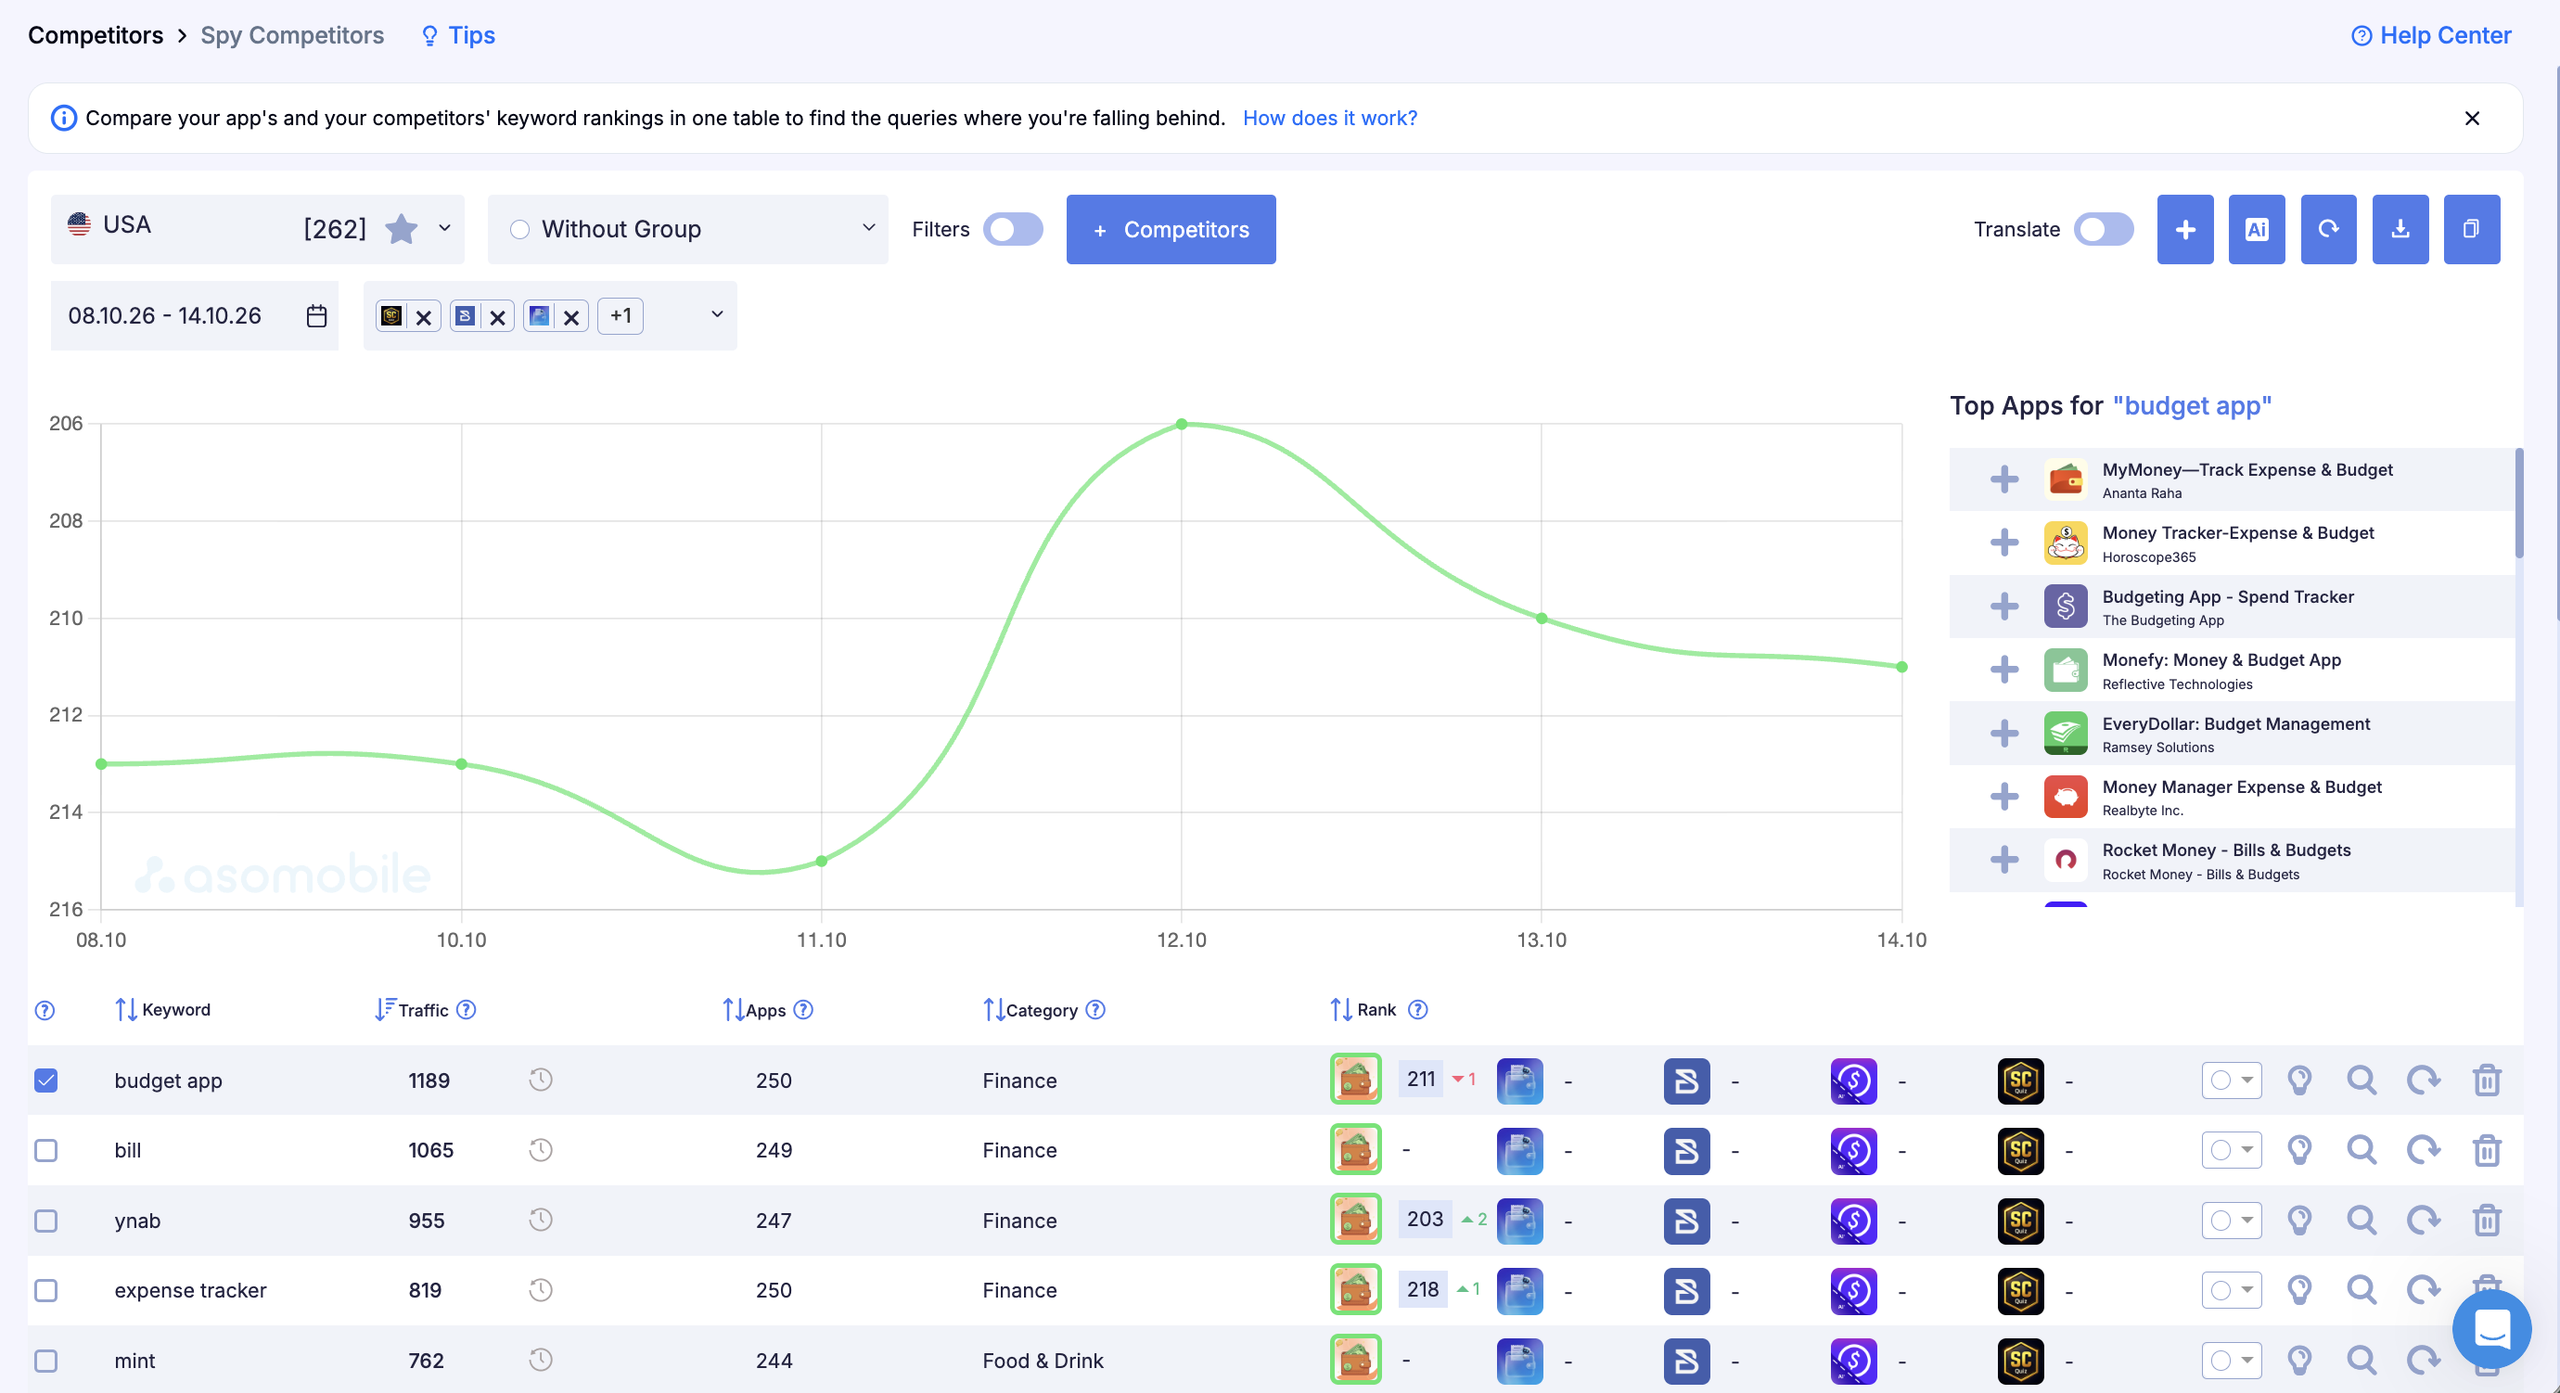The width and height of the screenshot is (2560, 1393).
Task: Click the date range field 08.10.26 - 14.10.26
Action: click(x=194, y=316)
